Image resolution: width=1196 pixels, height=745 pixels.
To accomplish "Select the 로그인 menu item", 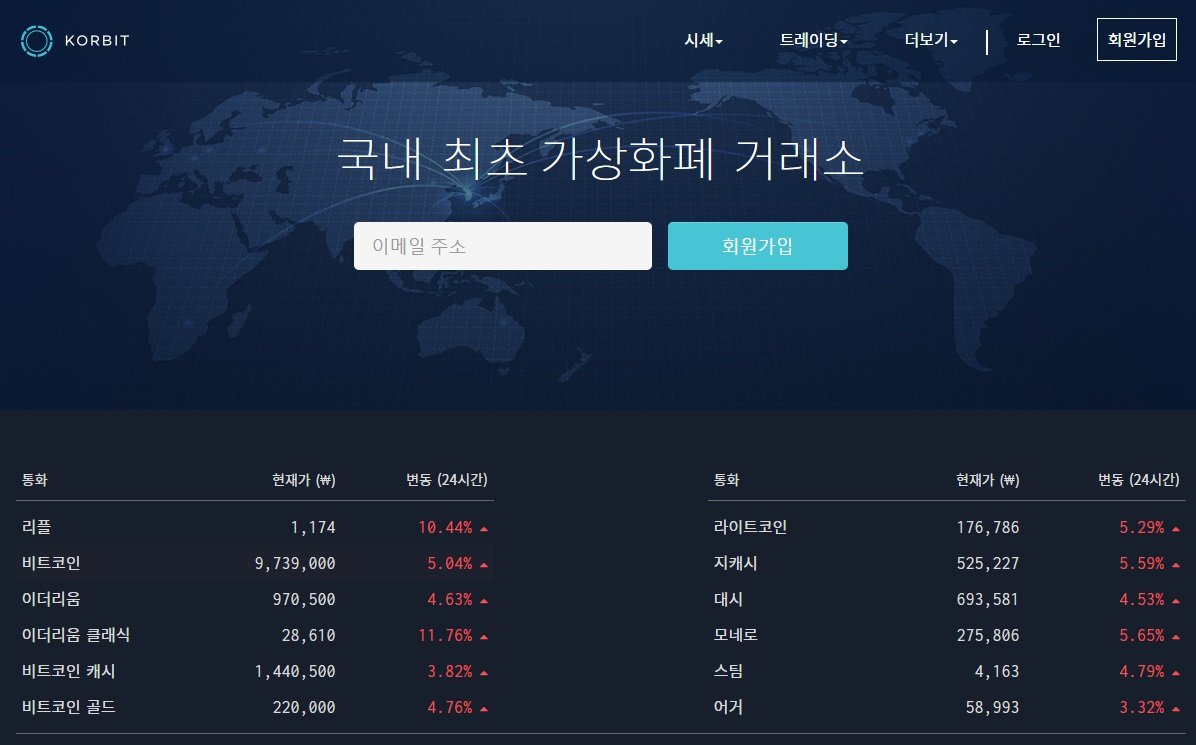I will [1038, 40].
